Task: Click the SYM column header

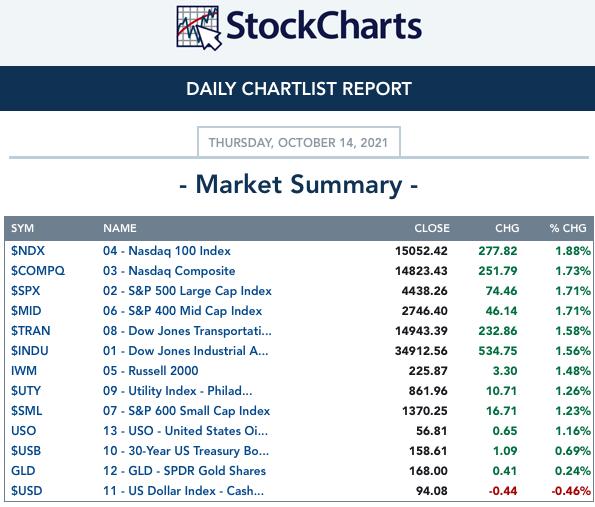Action: pos(22,228)
